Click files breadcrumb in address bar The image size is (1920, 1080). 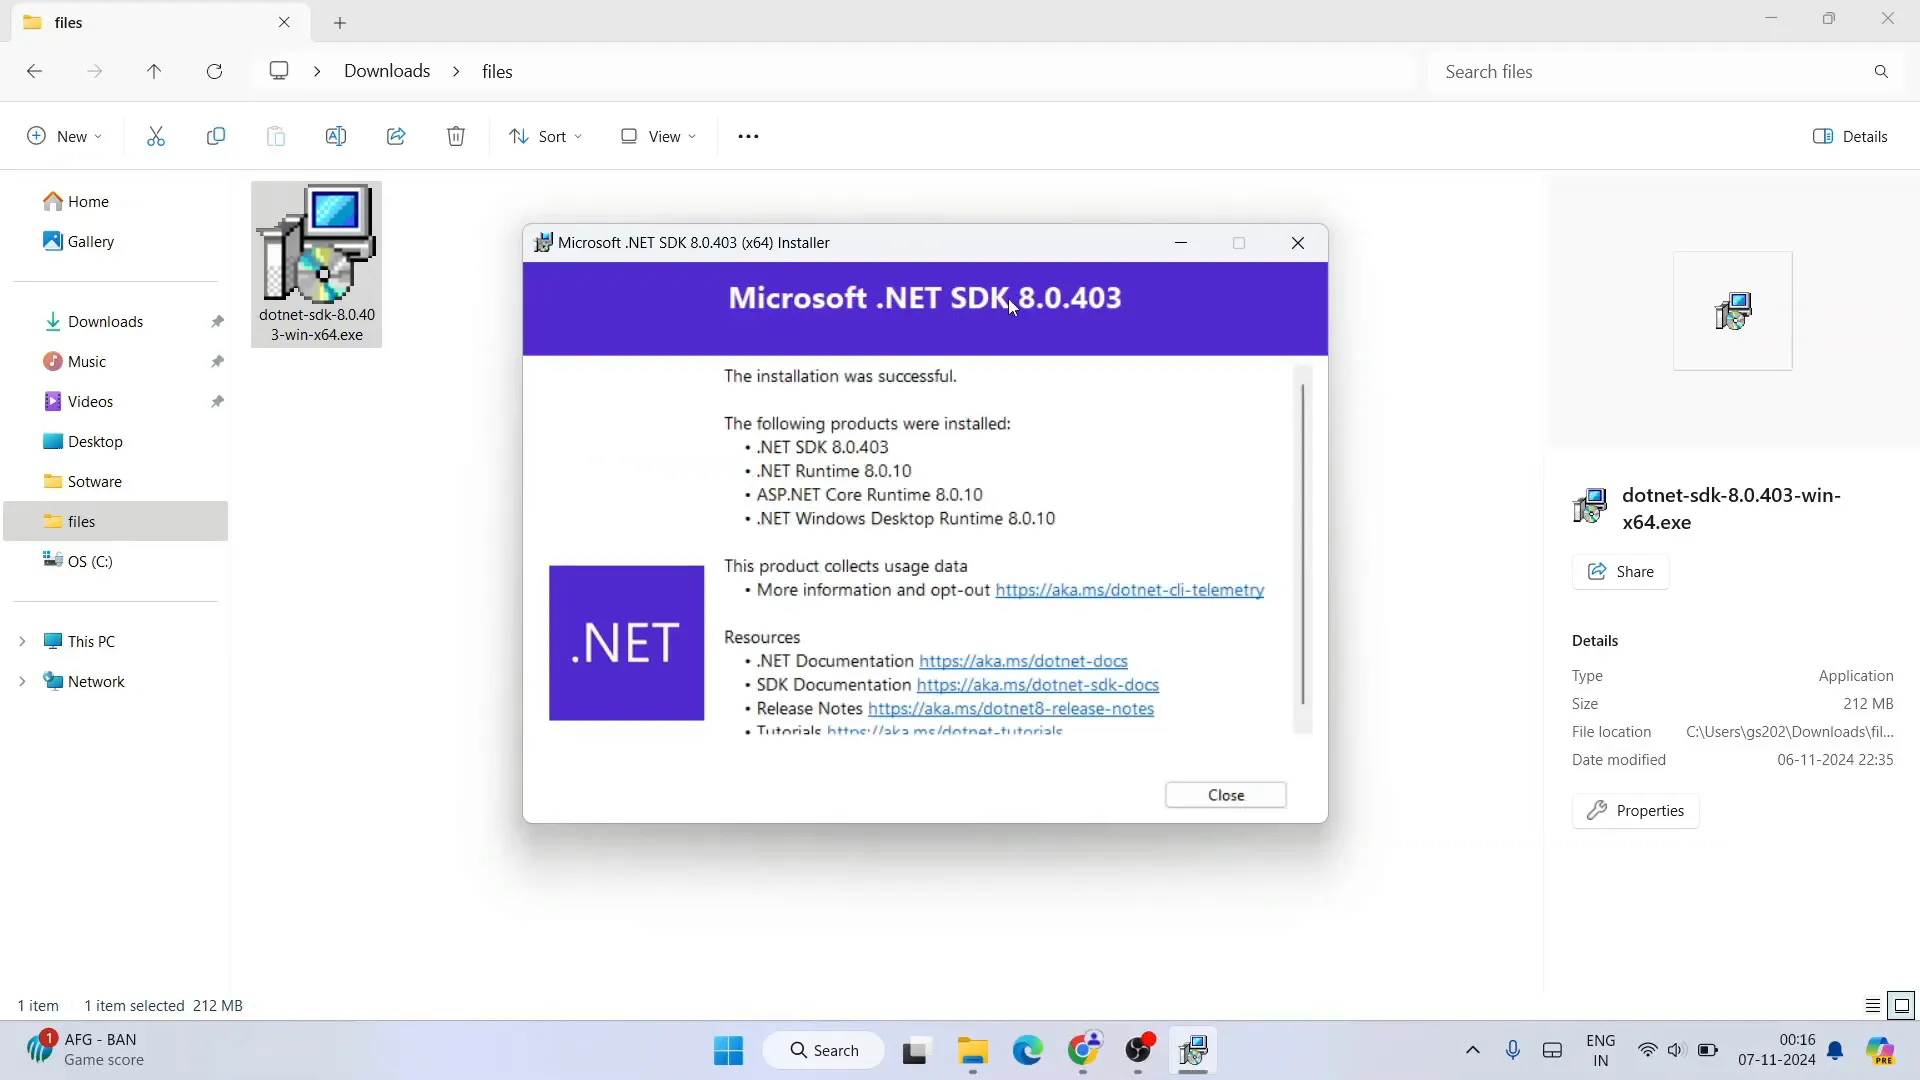coord(497,71)
